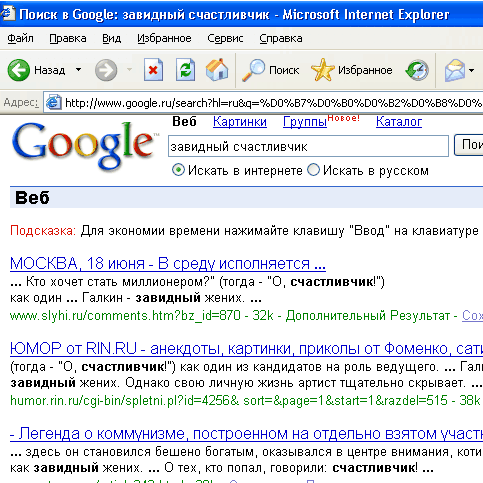Click the humor.rin.ru green URL text
The image size is (483, 483).
[x=229, y=400]
